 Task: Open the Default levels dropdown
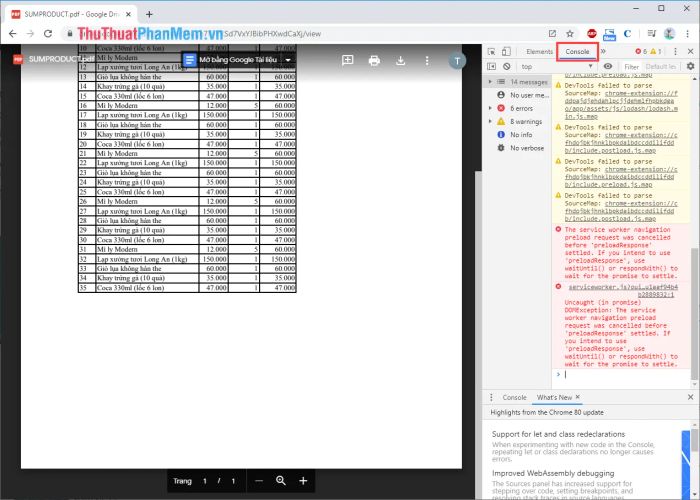pos(660,67)
